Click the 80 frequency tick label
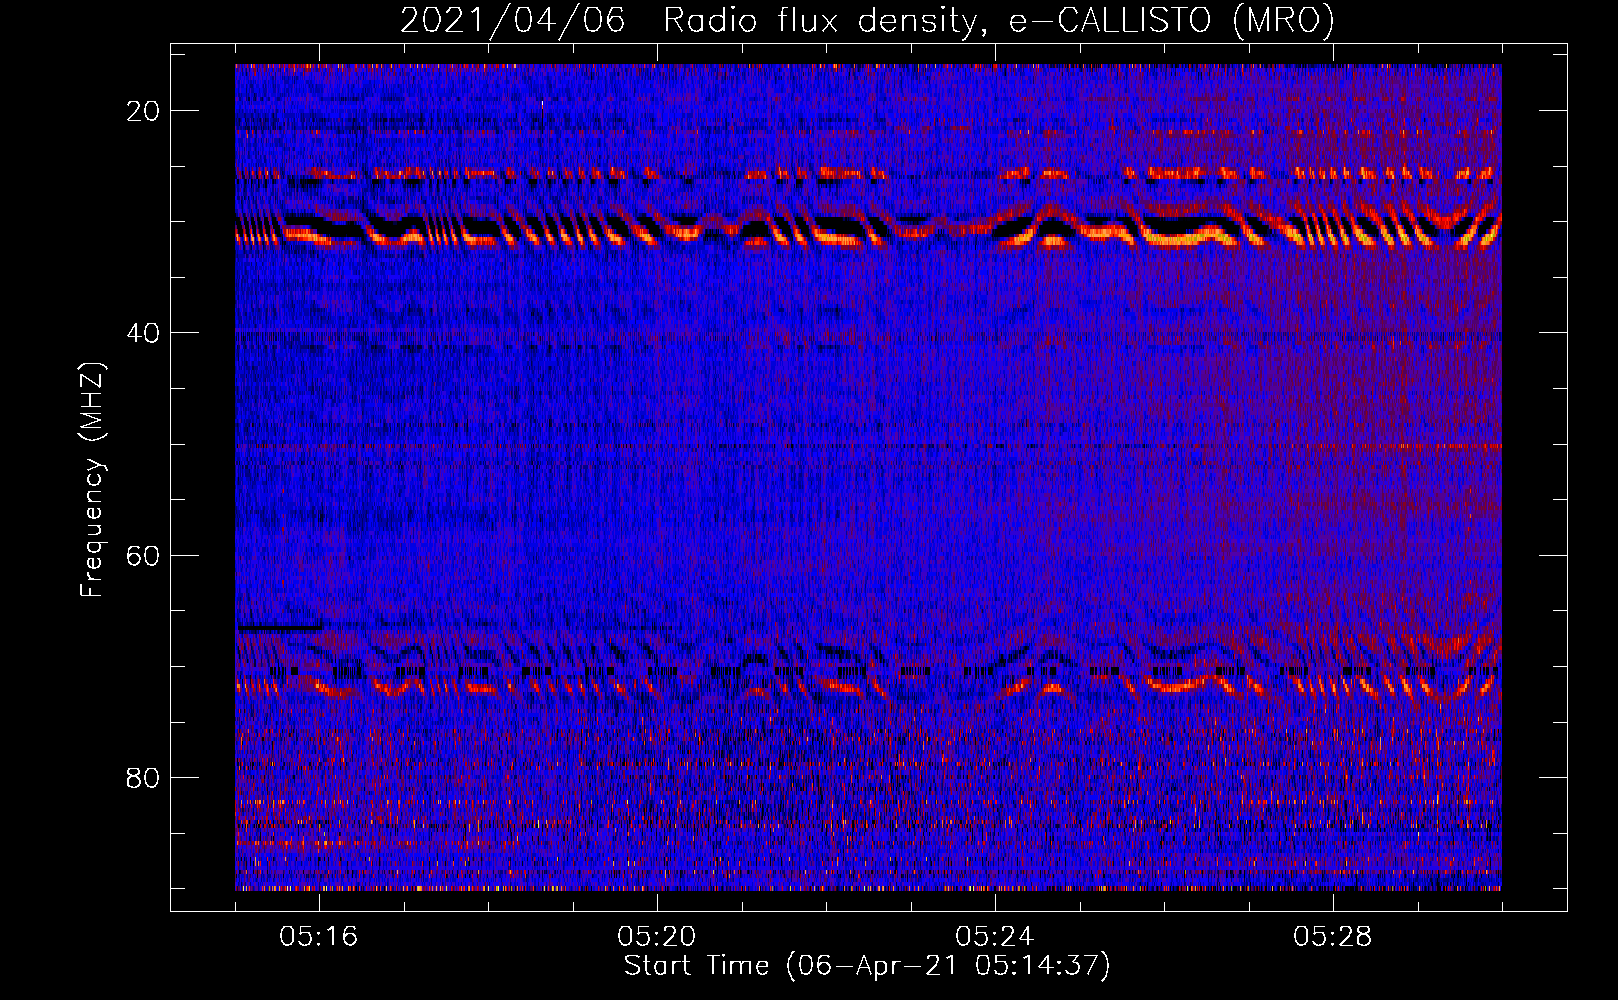This screenshot has width=1618, height=1000. point(144,777)
